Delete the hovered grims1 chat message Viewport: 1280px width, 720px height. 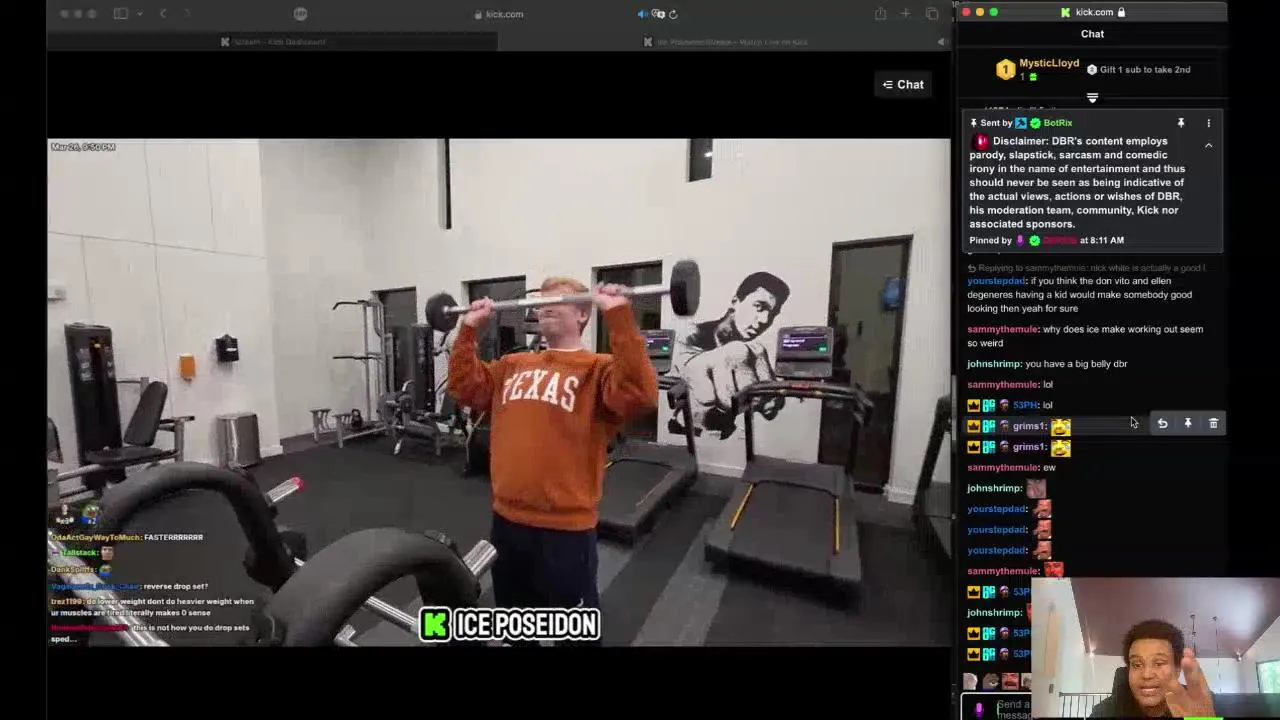click(x=1213, y=424)
